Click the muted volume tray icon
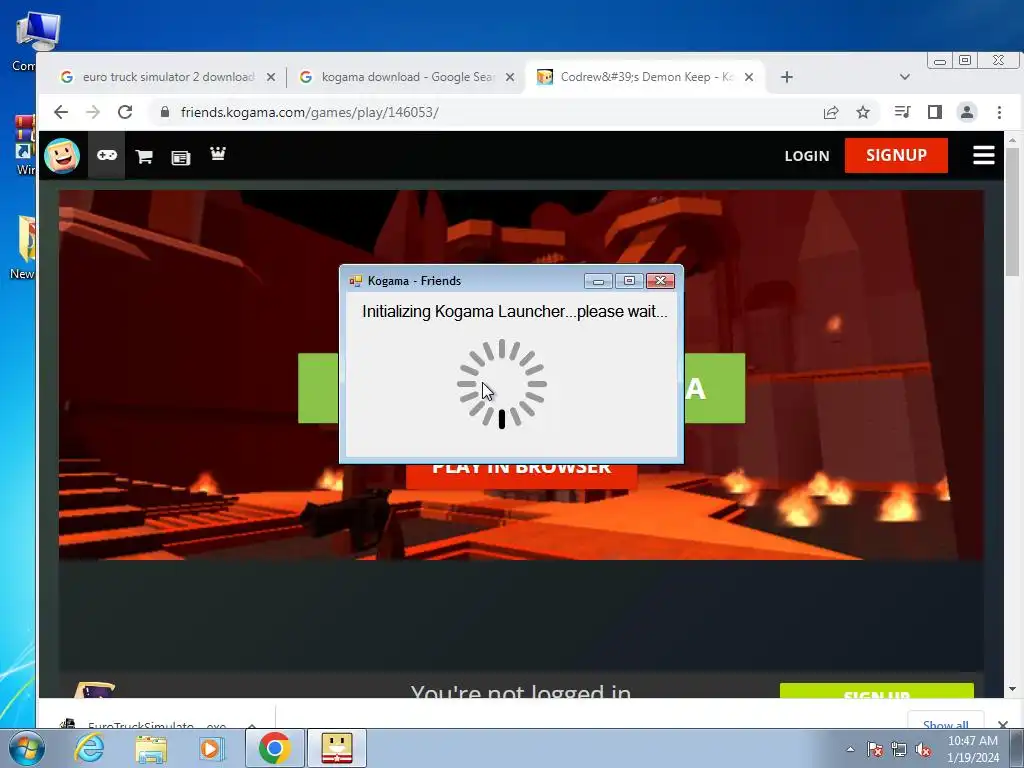The width and height of the screenshot is (1024, 768). coord(923,749)
